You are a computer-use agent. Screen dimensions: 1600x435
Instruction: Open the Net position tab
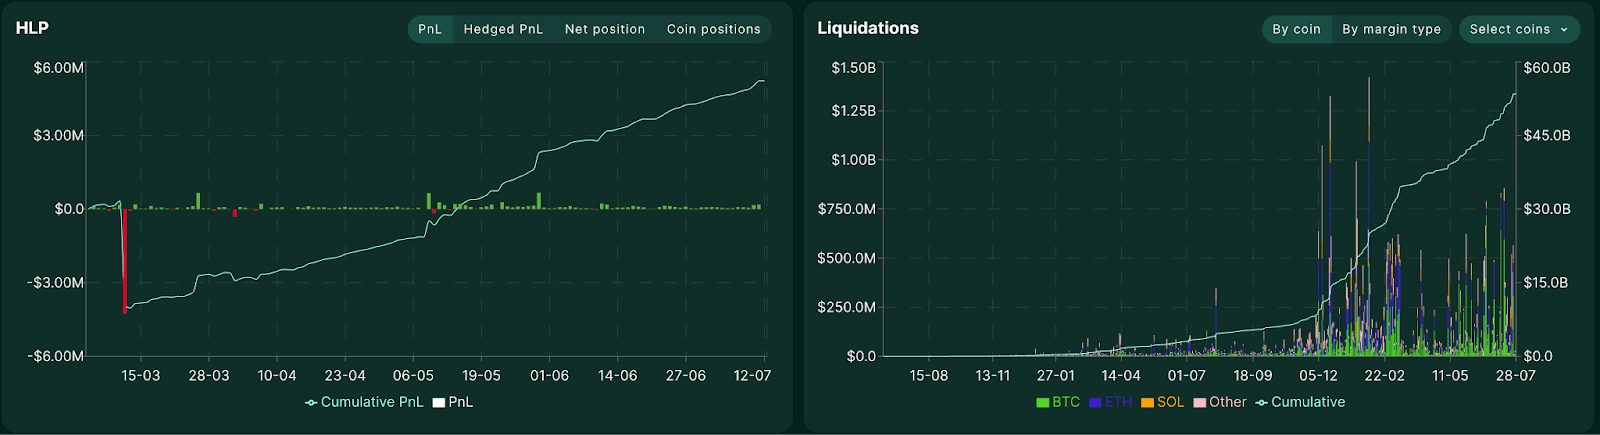(605, 29)
